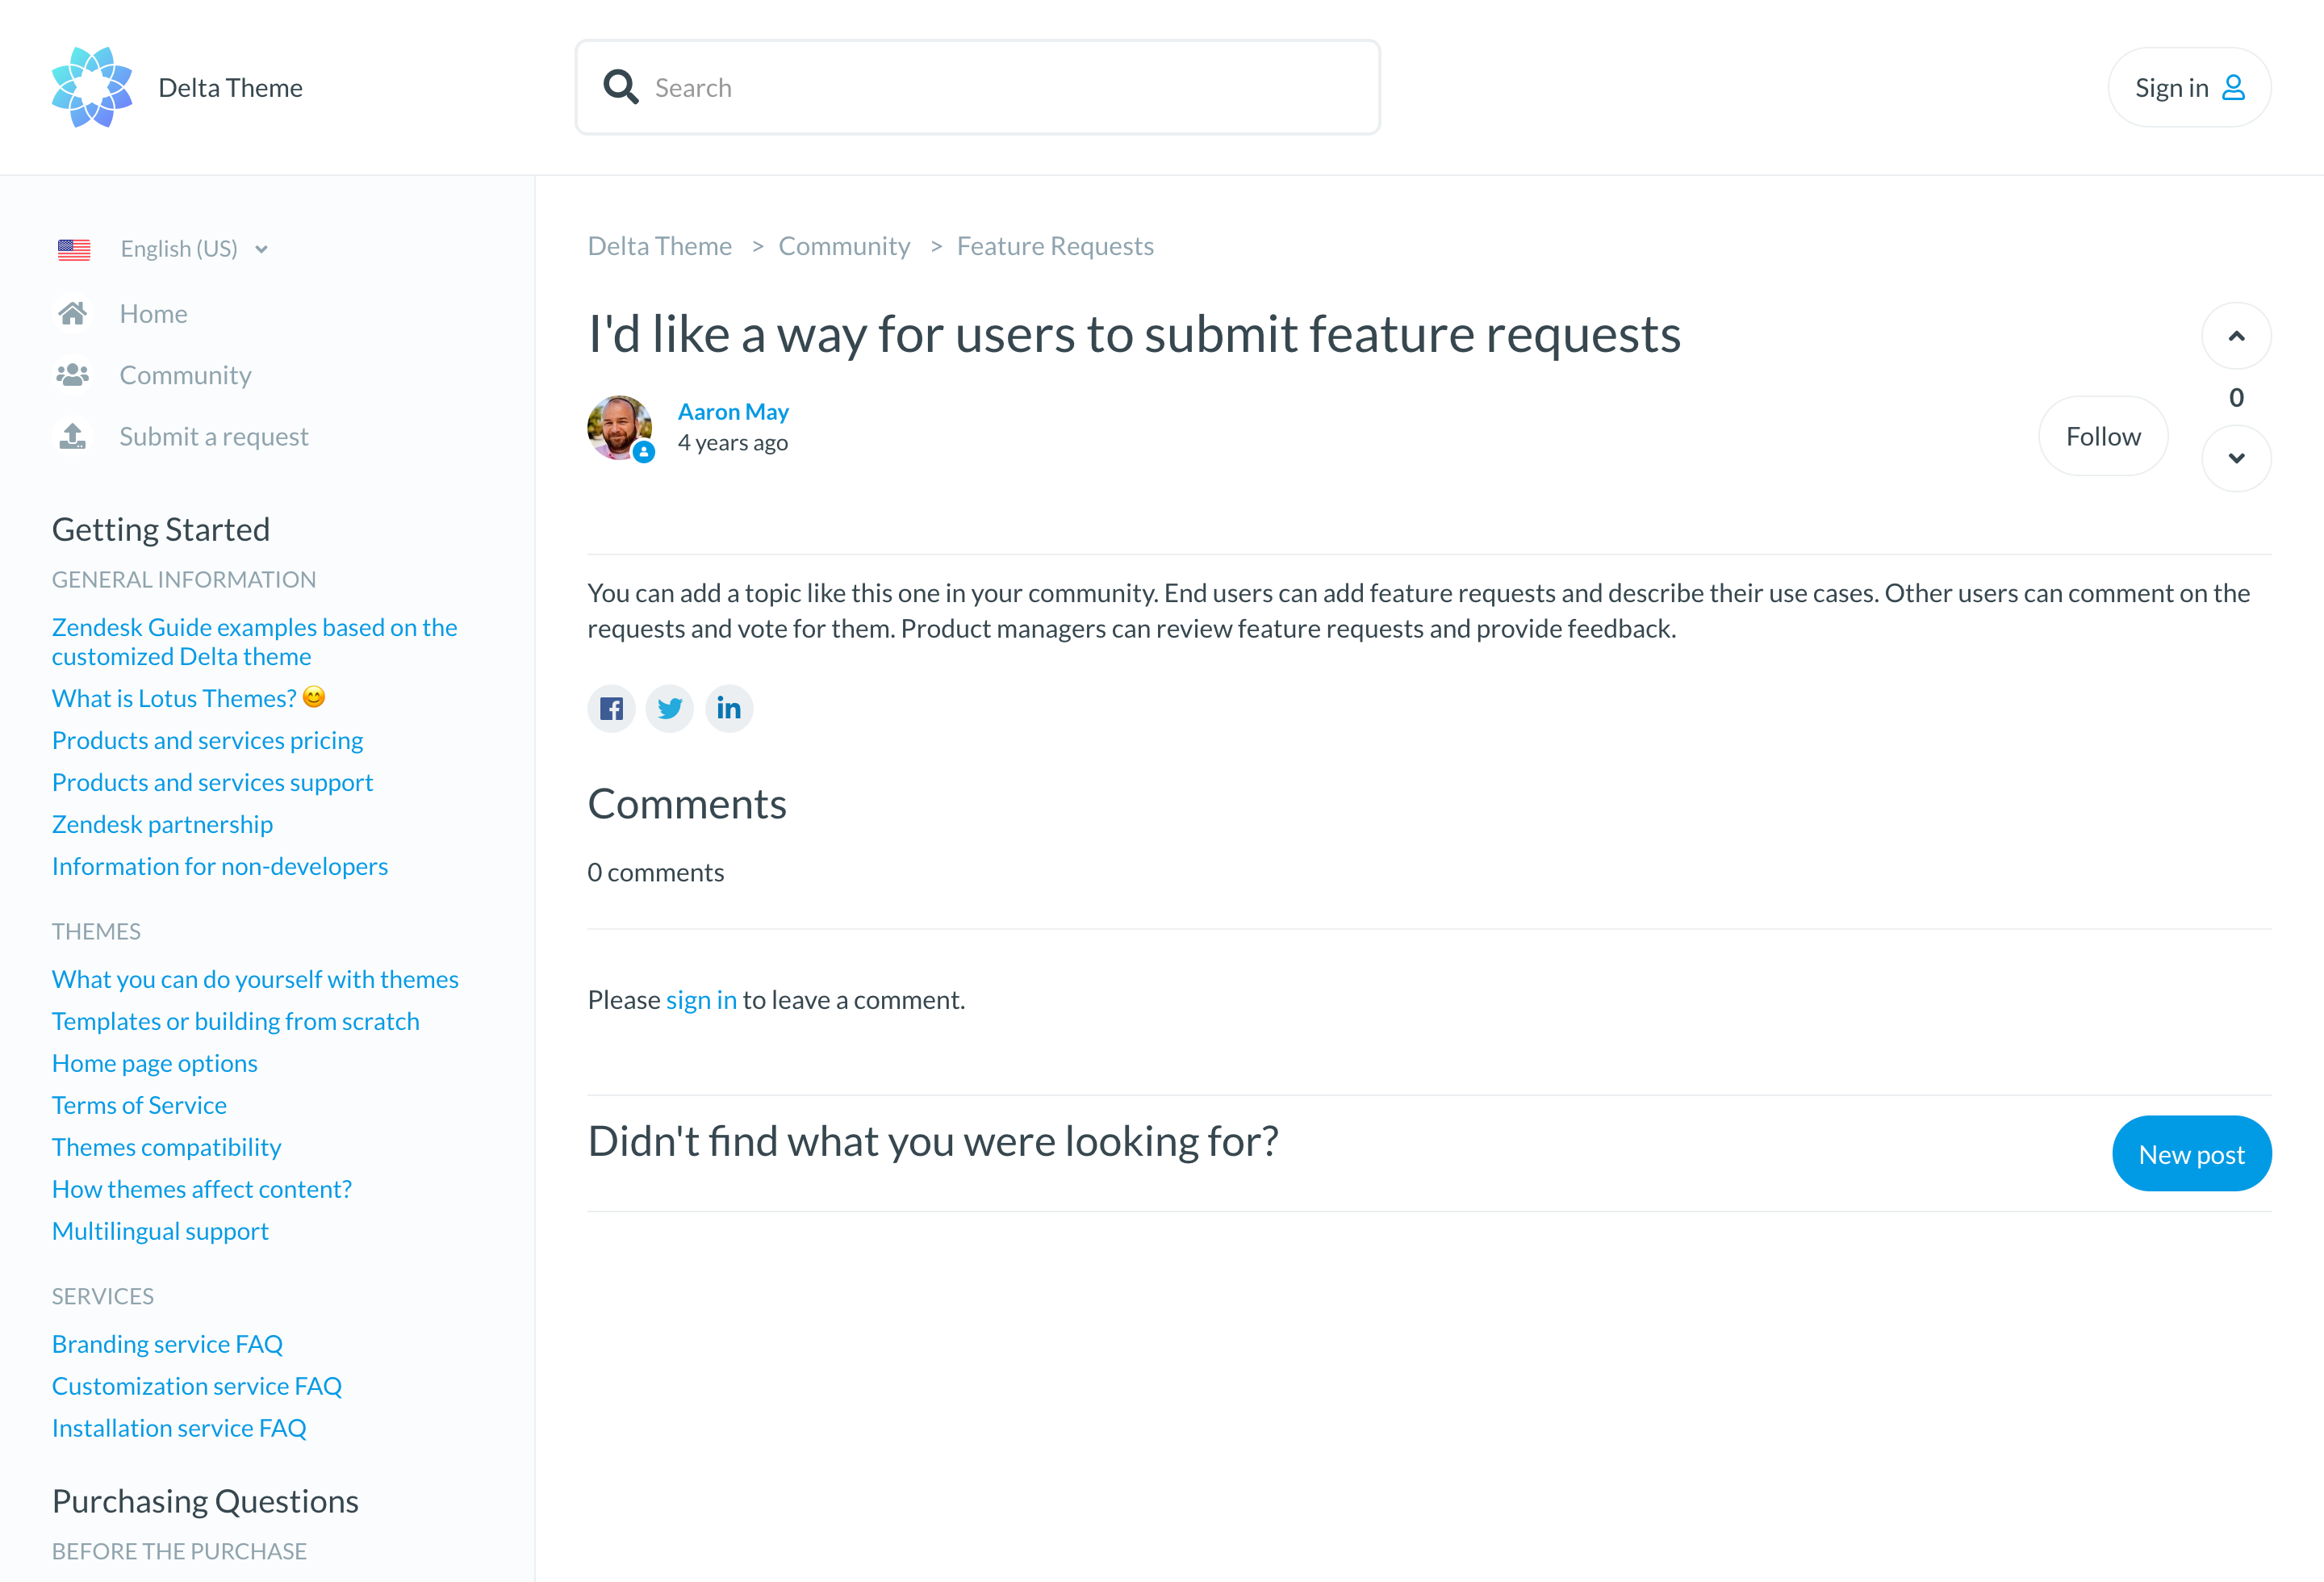
Task: Click the Home house icon in sidebar
Action: (x=72, y=314)
